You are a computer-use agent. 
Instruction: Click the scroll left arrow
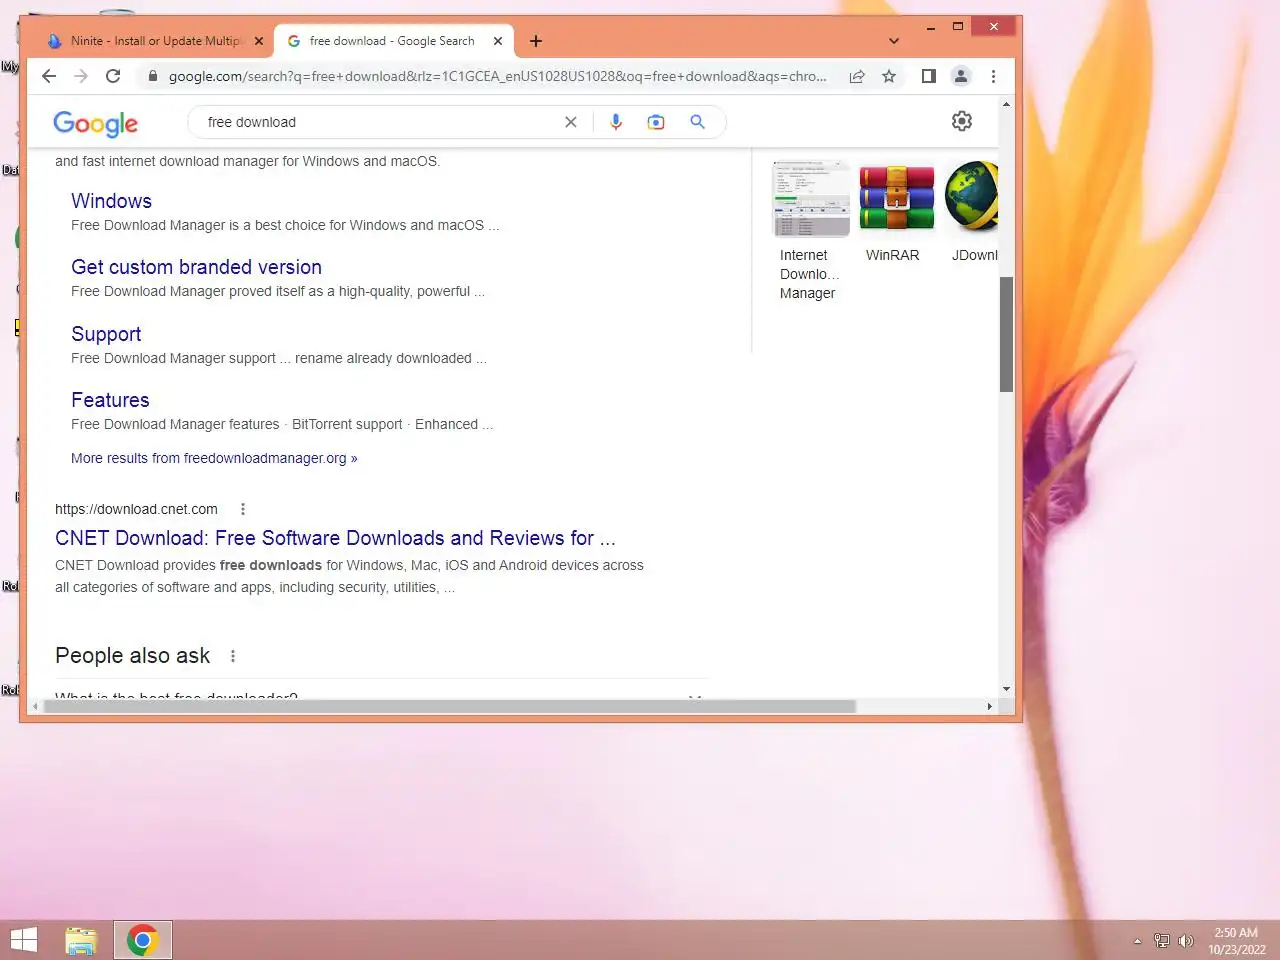click(x=35, y=706)
